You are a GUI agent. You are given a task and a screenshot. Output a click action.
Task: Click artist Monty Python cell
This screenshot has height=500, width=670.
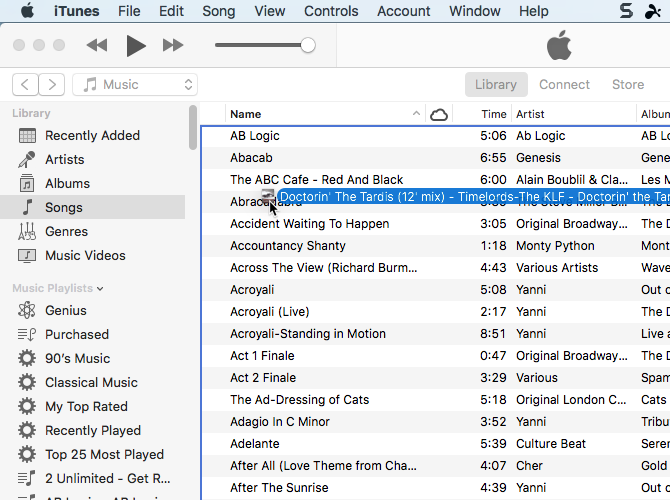click(x=555, y=246)
